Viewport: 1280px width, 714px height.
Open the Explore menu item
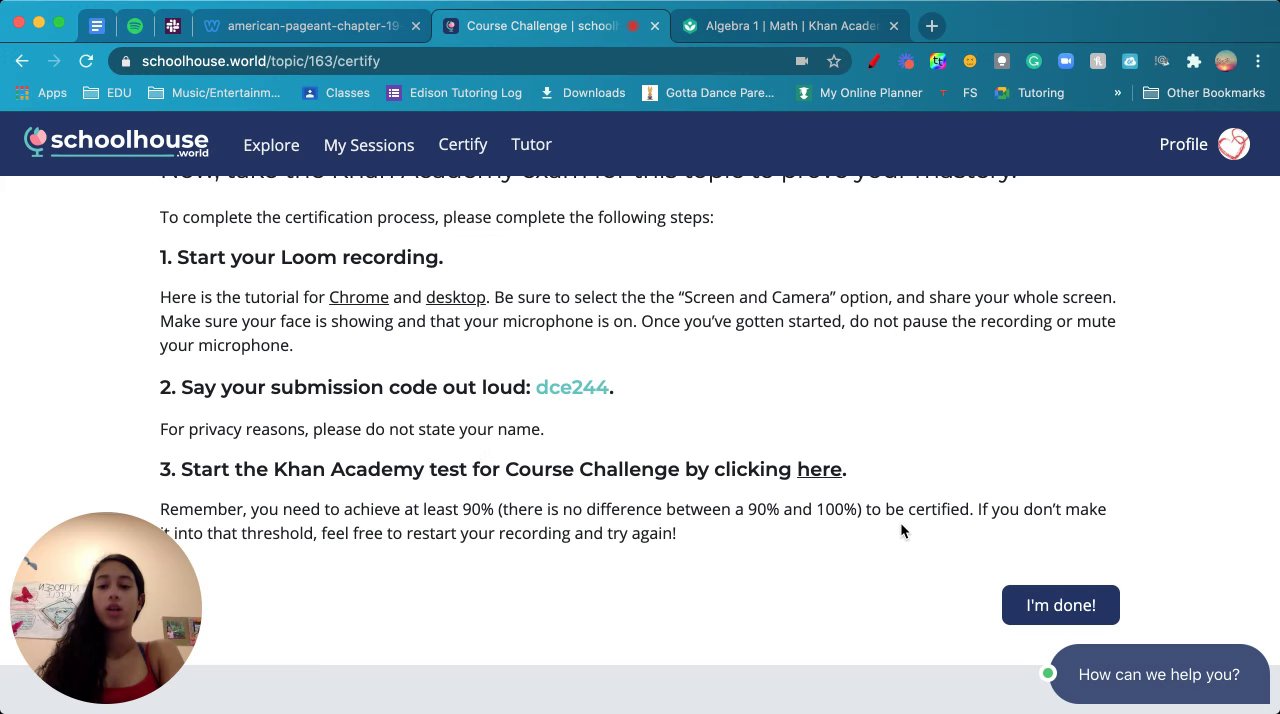(271, 145)
